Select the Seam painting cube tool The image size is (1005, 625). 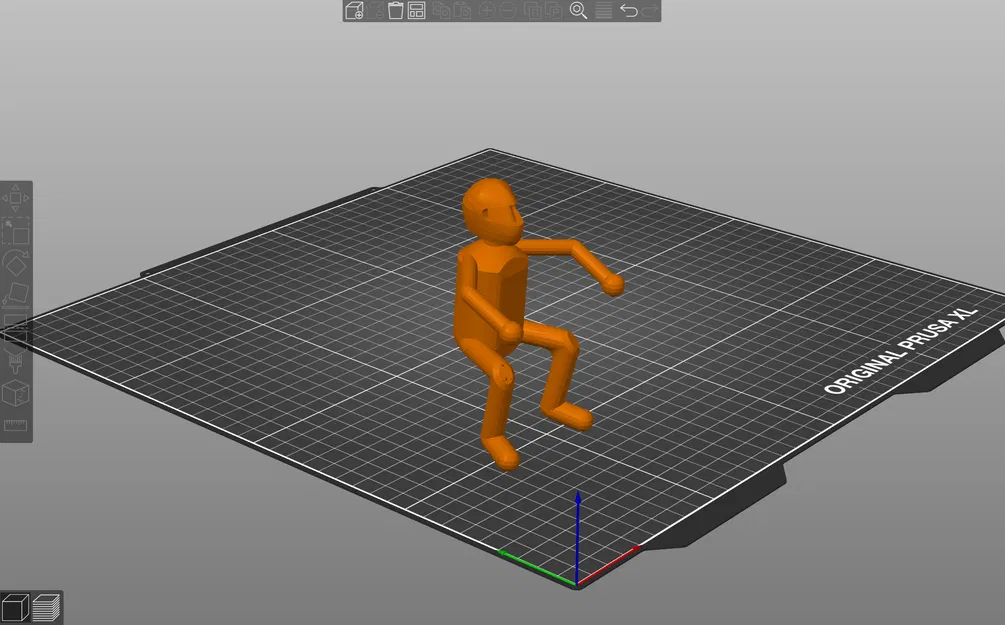point(16,393)
